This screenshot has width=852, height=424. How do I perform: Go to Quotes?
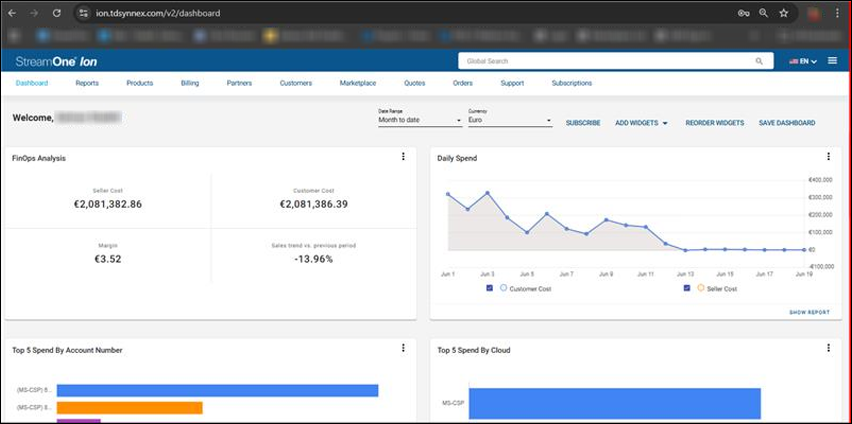415,83
